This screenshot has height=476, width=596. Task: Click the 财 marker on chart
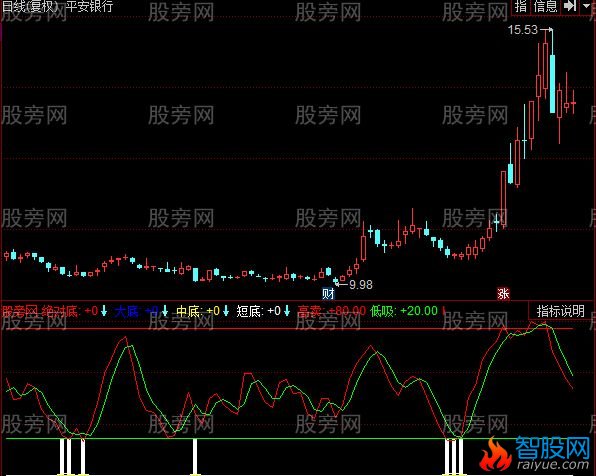(x=328, y=294)
